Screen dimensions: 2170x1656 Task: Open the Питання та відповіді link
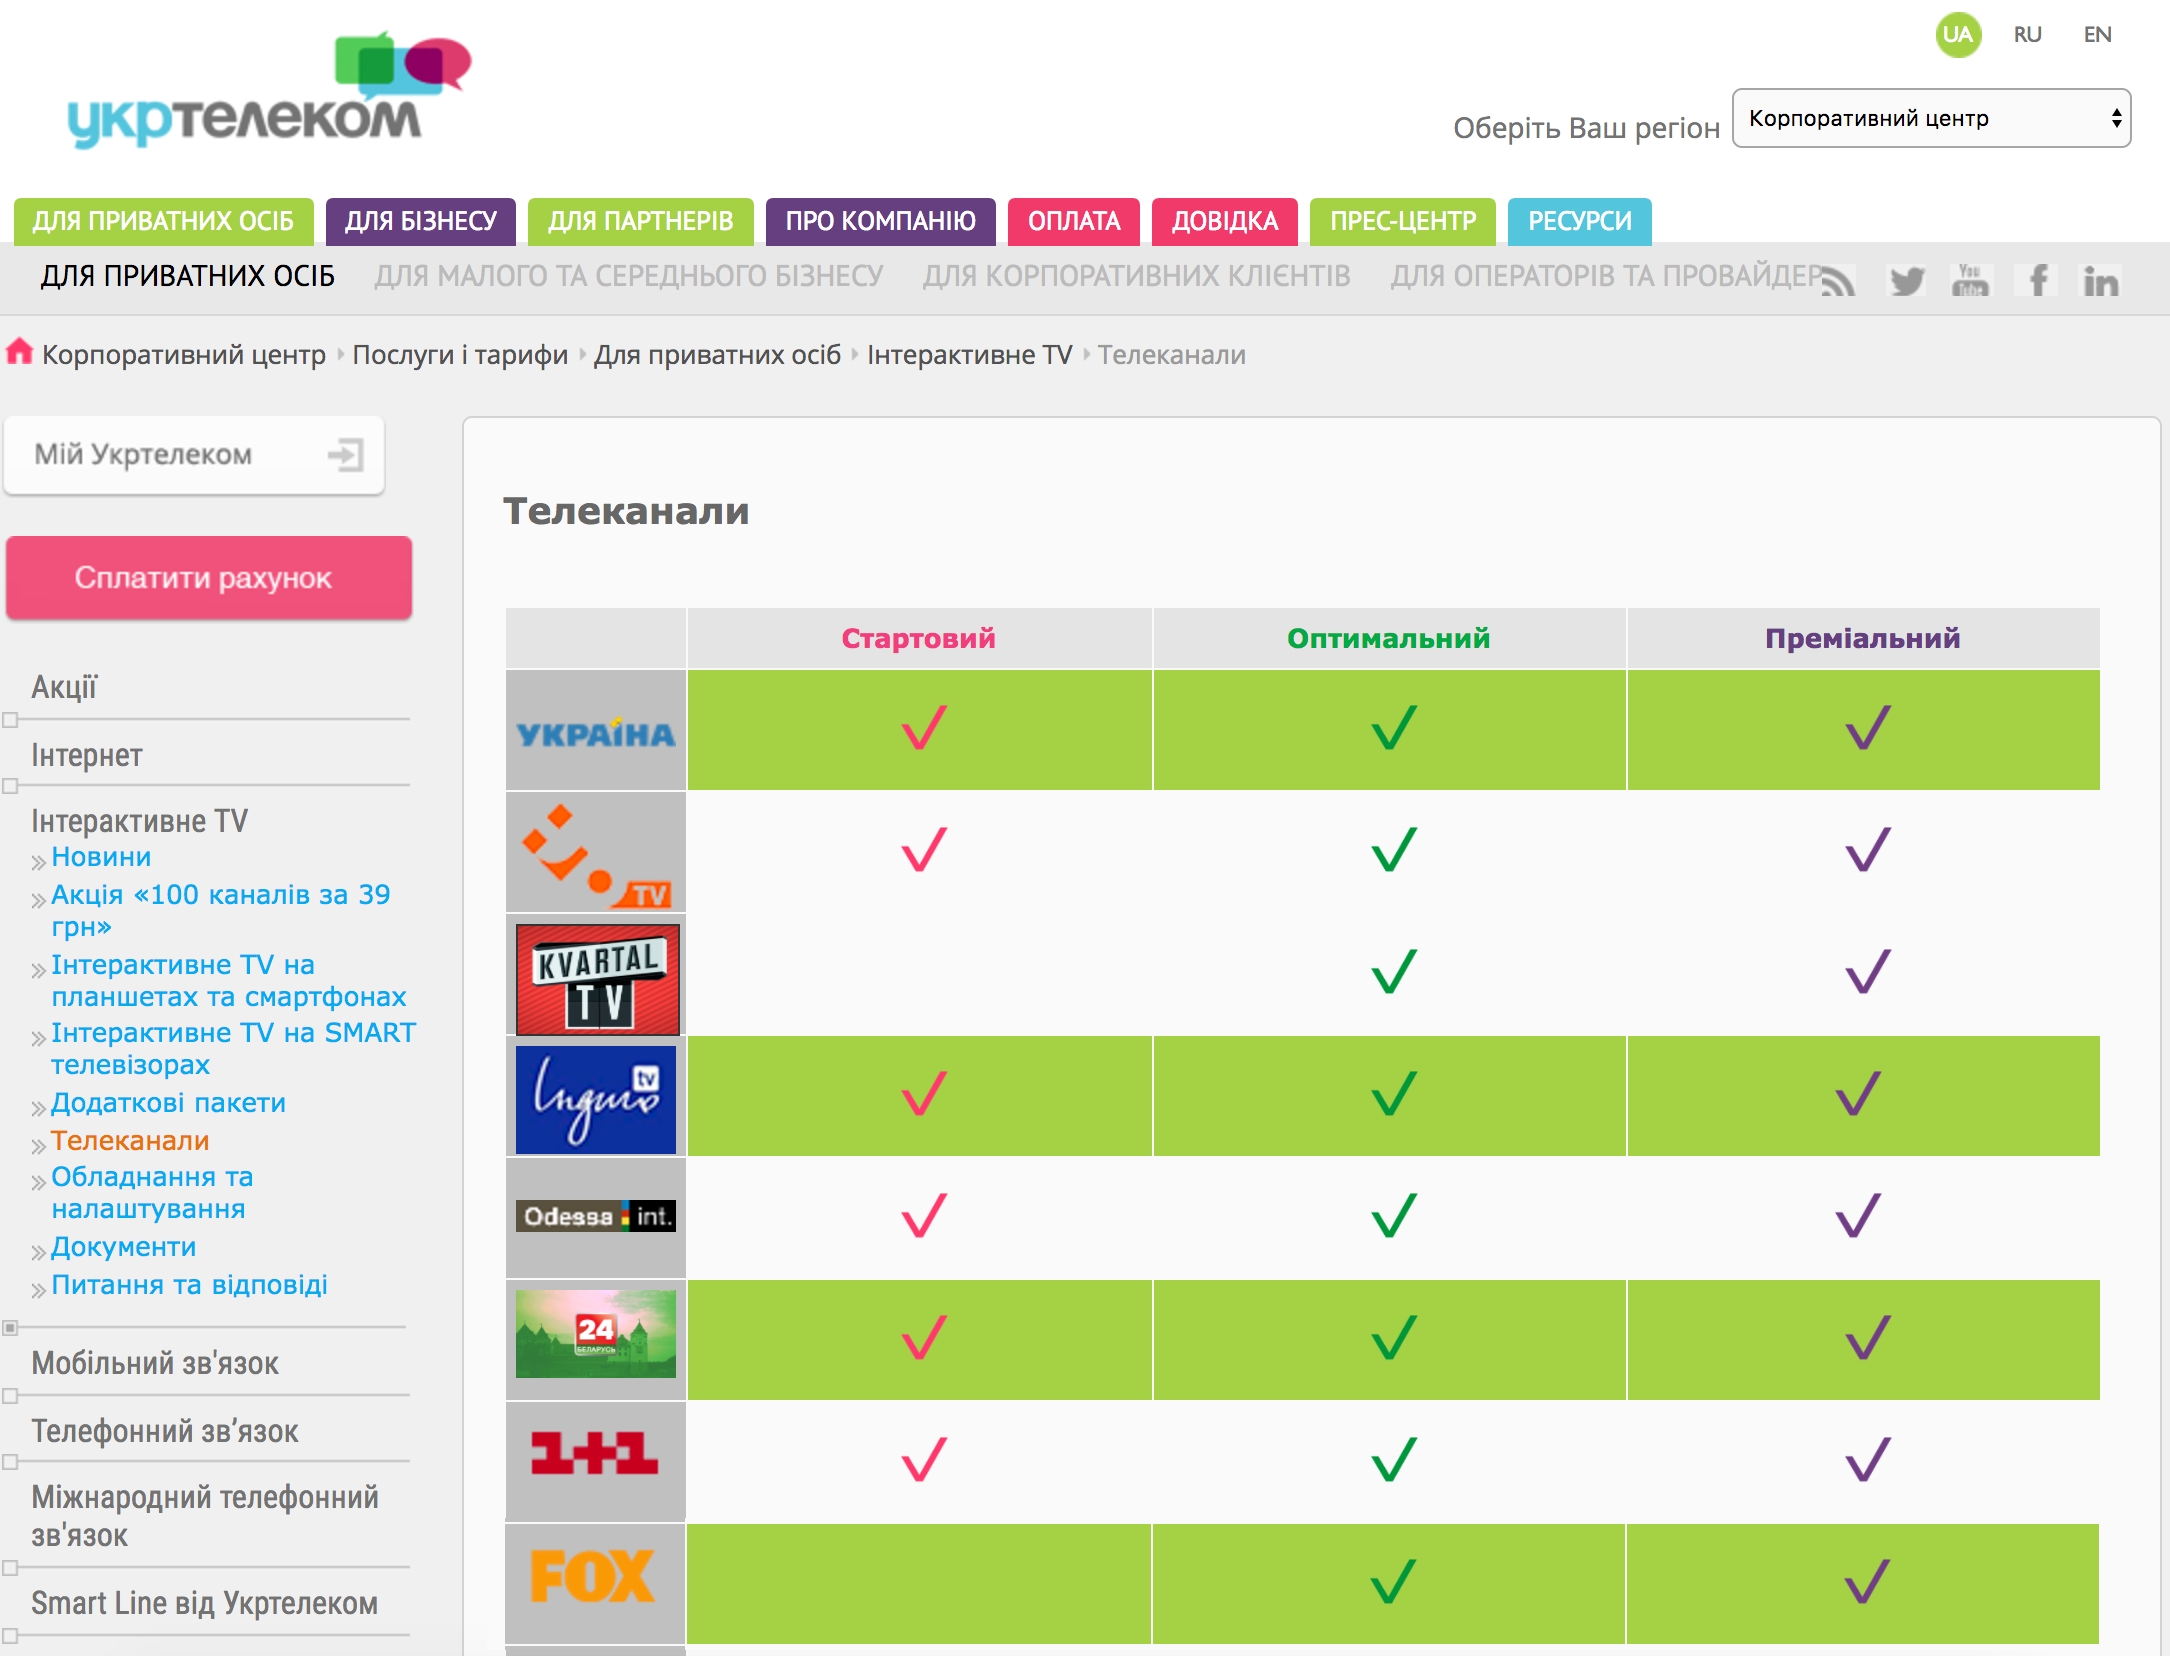(190, 1285)
